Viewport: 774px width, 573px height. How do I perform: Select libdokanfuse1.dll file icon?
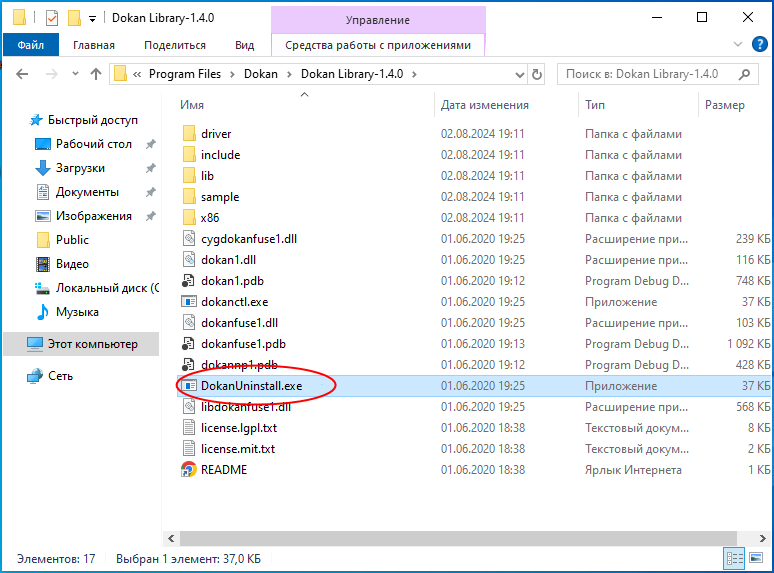click(189, 407)
